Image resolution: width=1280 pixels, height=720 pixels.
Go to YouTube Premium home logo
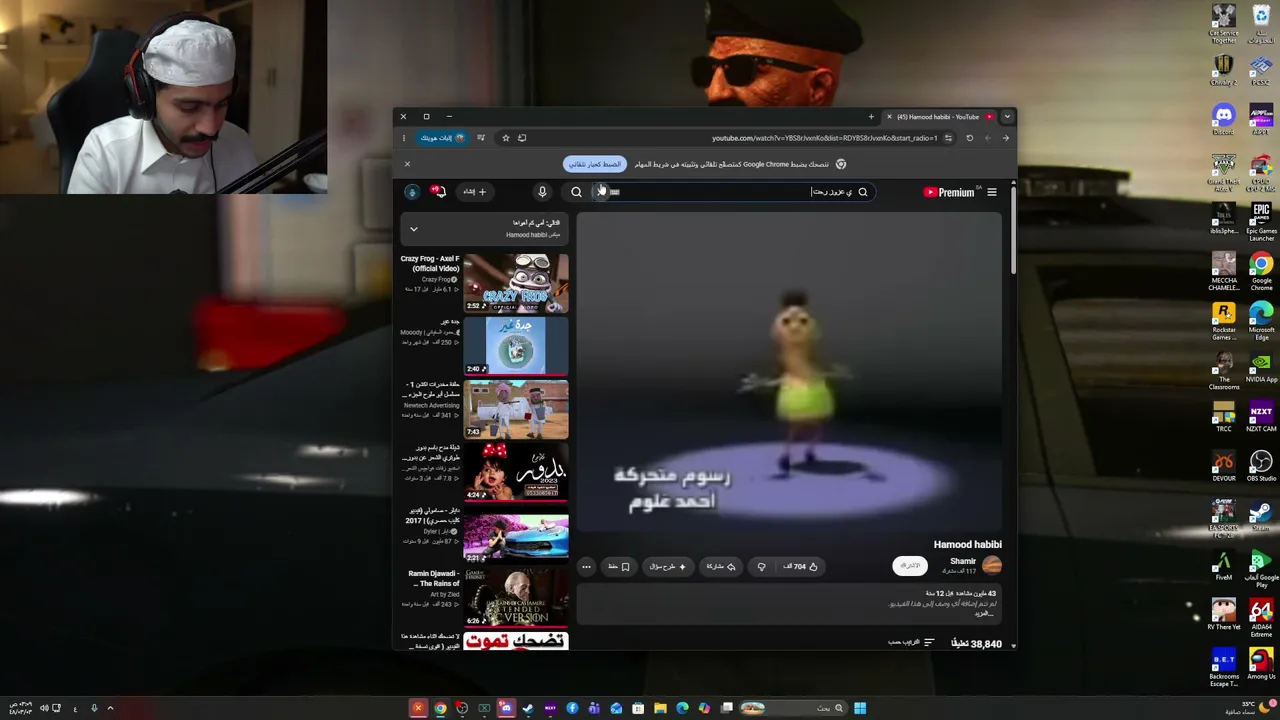coord(948,192)
